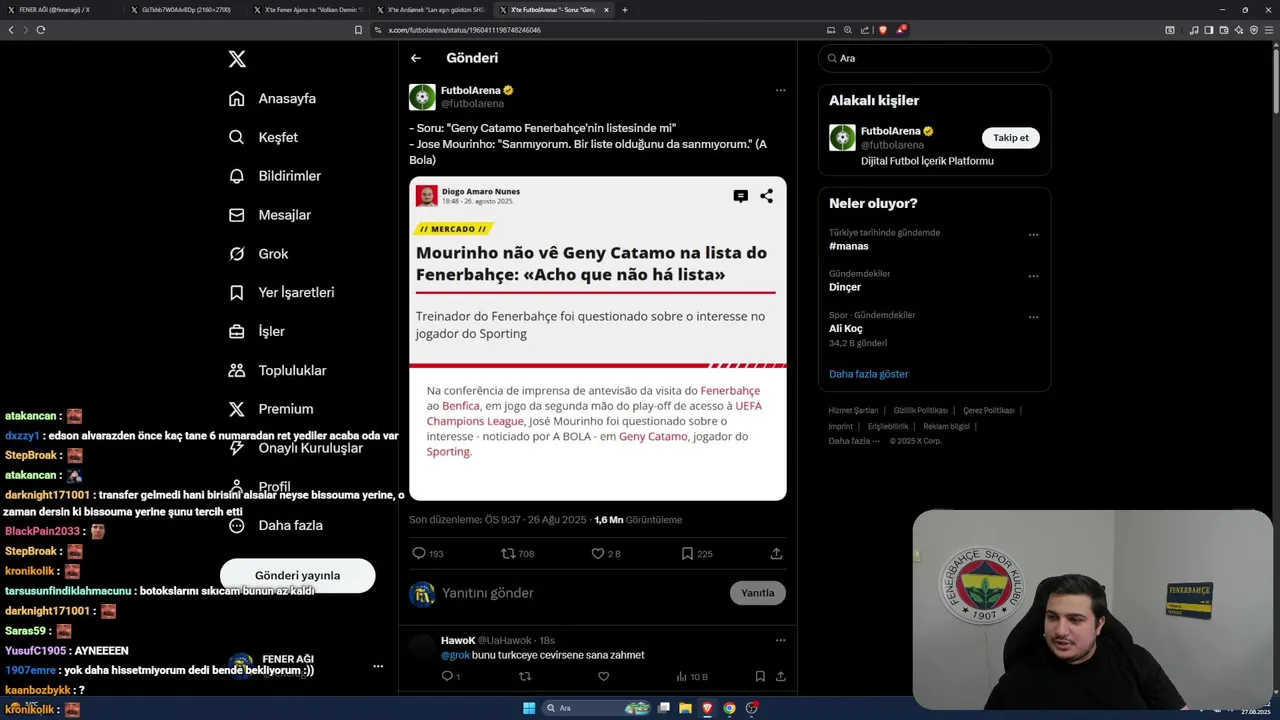Reply to FutbolArena post (193 replies)
Viewport: 1280px width, 720px height.
[x=427, y=553]
